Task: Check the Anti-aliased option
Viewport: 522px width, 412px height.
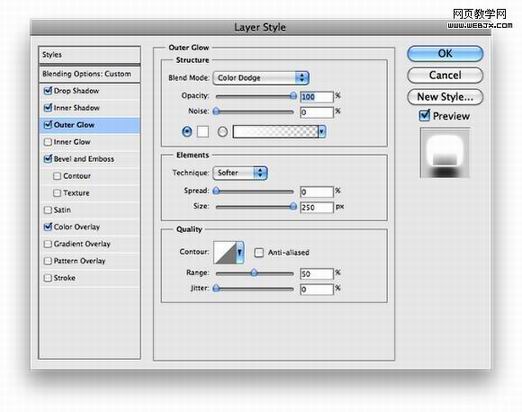Action: [x=259, y=252]
